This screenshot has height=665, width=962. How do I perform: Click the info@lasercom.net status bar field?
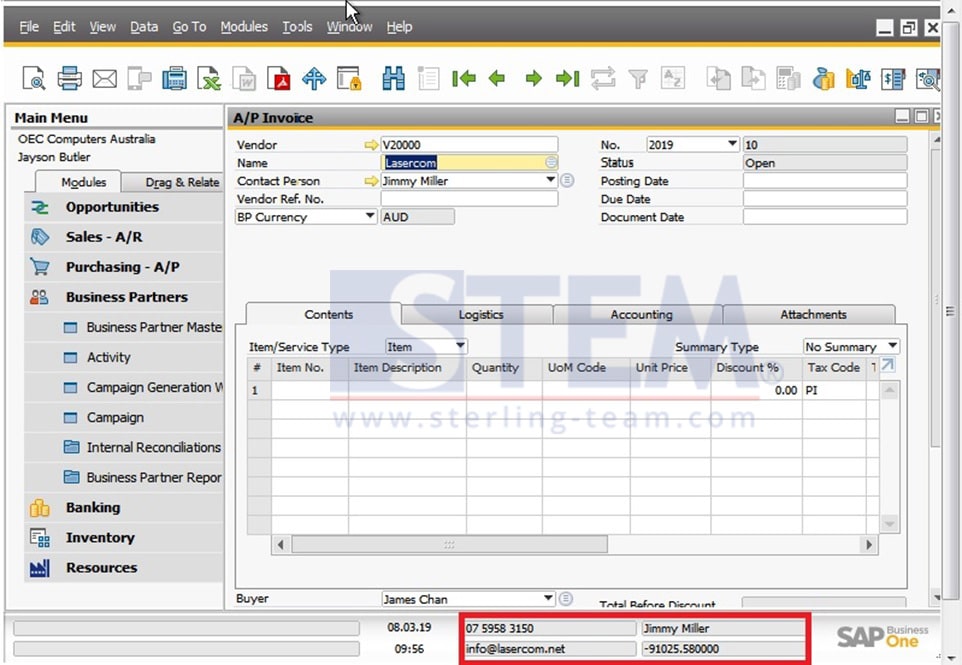[550, 649]
